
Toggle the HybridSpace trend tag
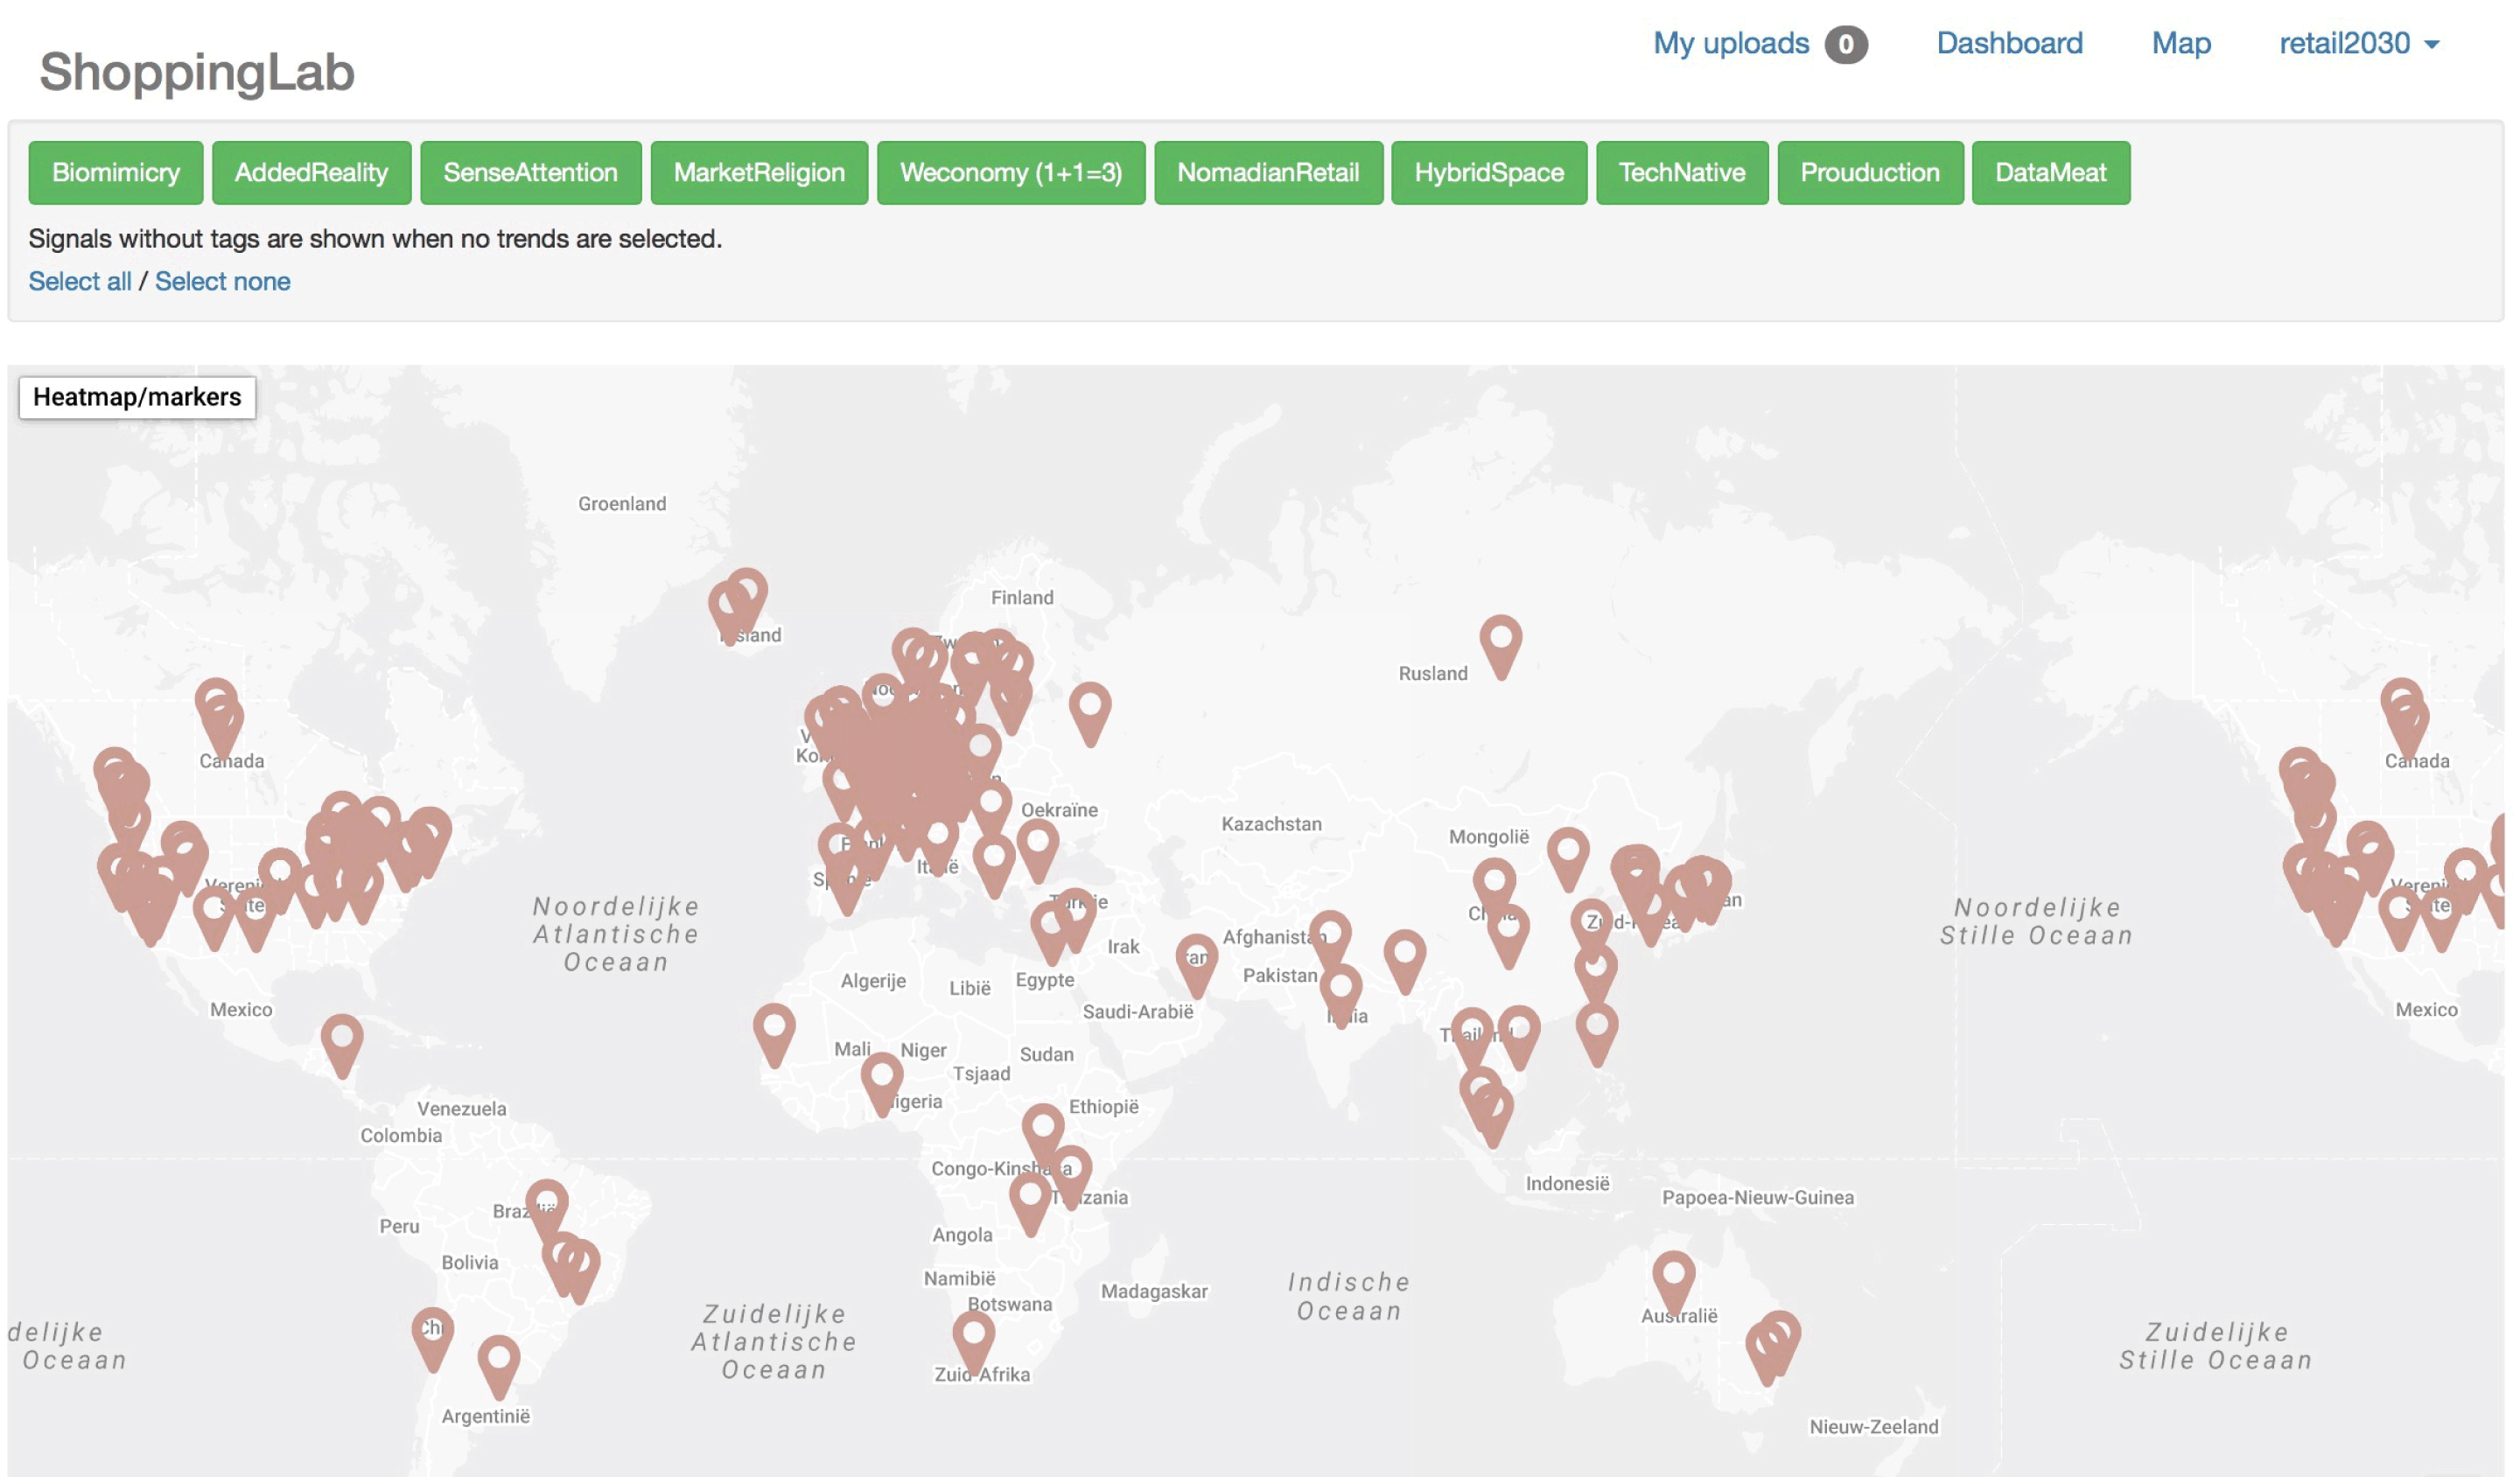[1489, 173]
